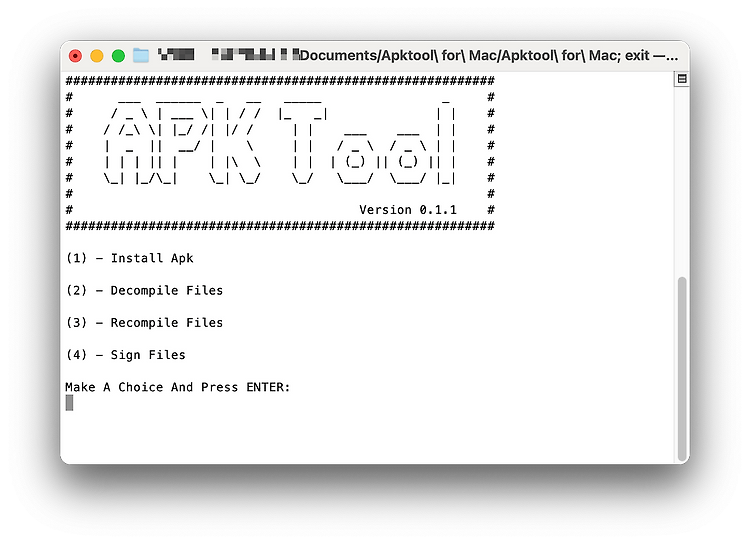Viewport: 750px width, 544px height.
Task: Click the terminal cursor block
Action: tap(69, 403)
